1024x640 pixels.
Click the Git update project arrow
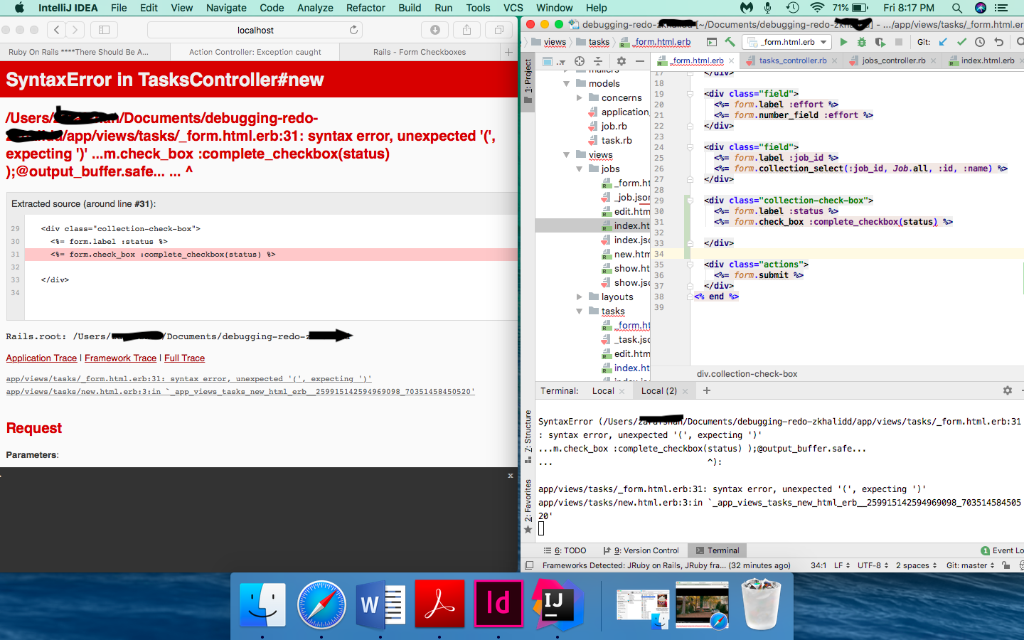tap(942, 42)
